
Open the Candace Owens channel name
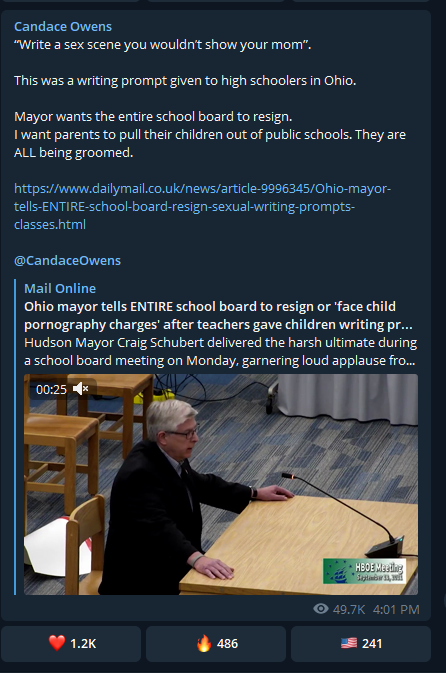63,27
